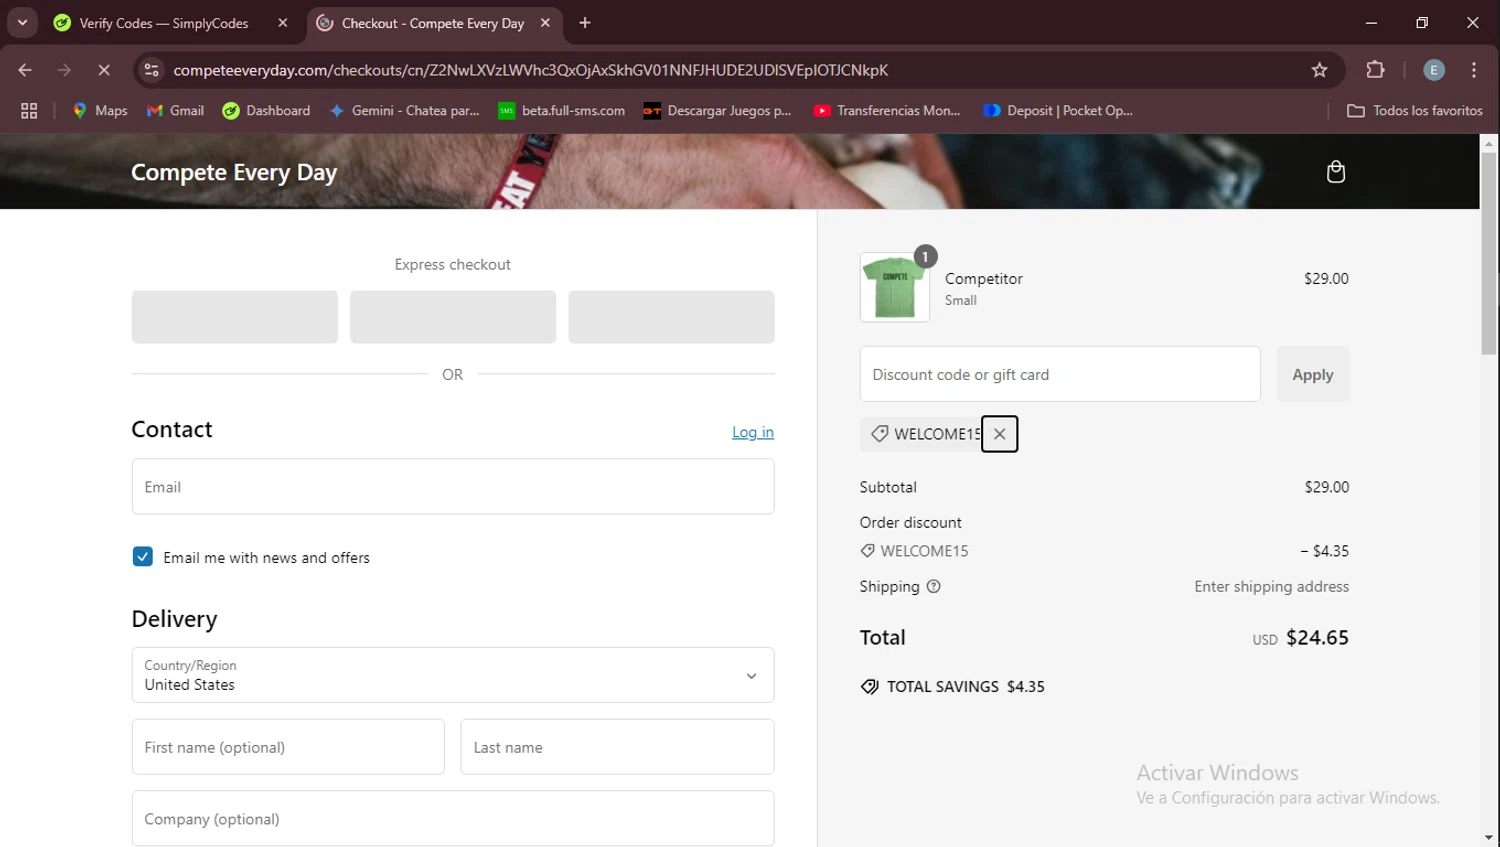Open the browser extensions puzzle icon
The width and height of the screenshot is (1500, 847).
[1375, 70]
